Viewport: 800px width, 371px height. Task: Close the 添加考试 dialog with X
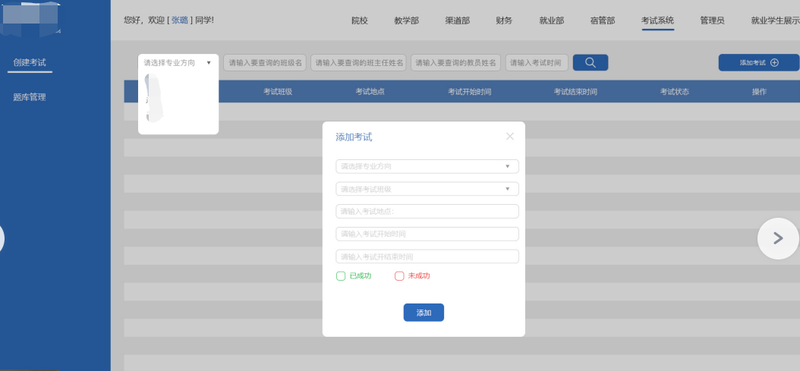coord(510,136)
